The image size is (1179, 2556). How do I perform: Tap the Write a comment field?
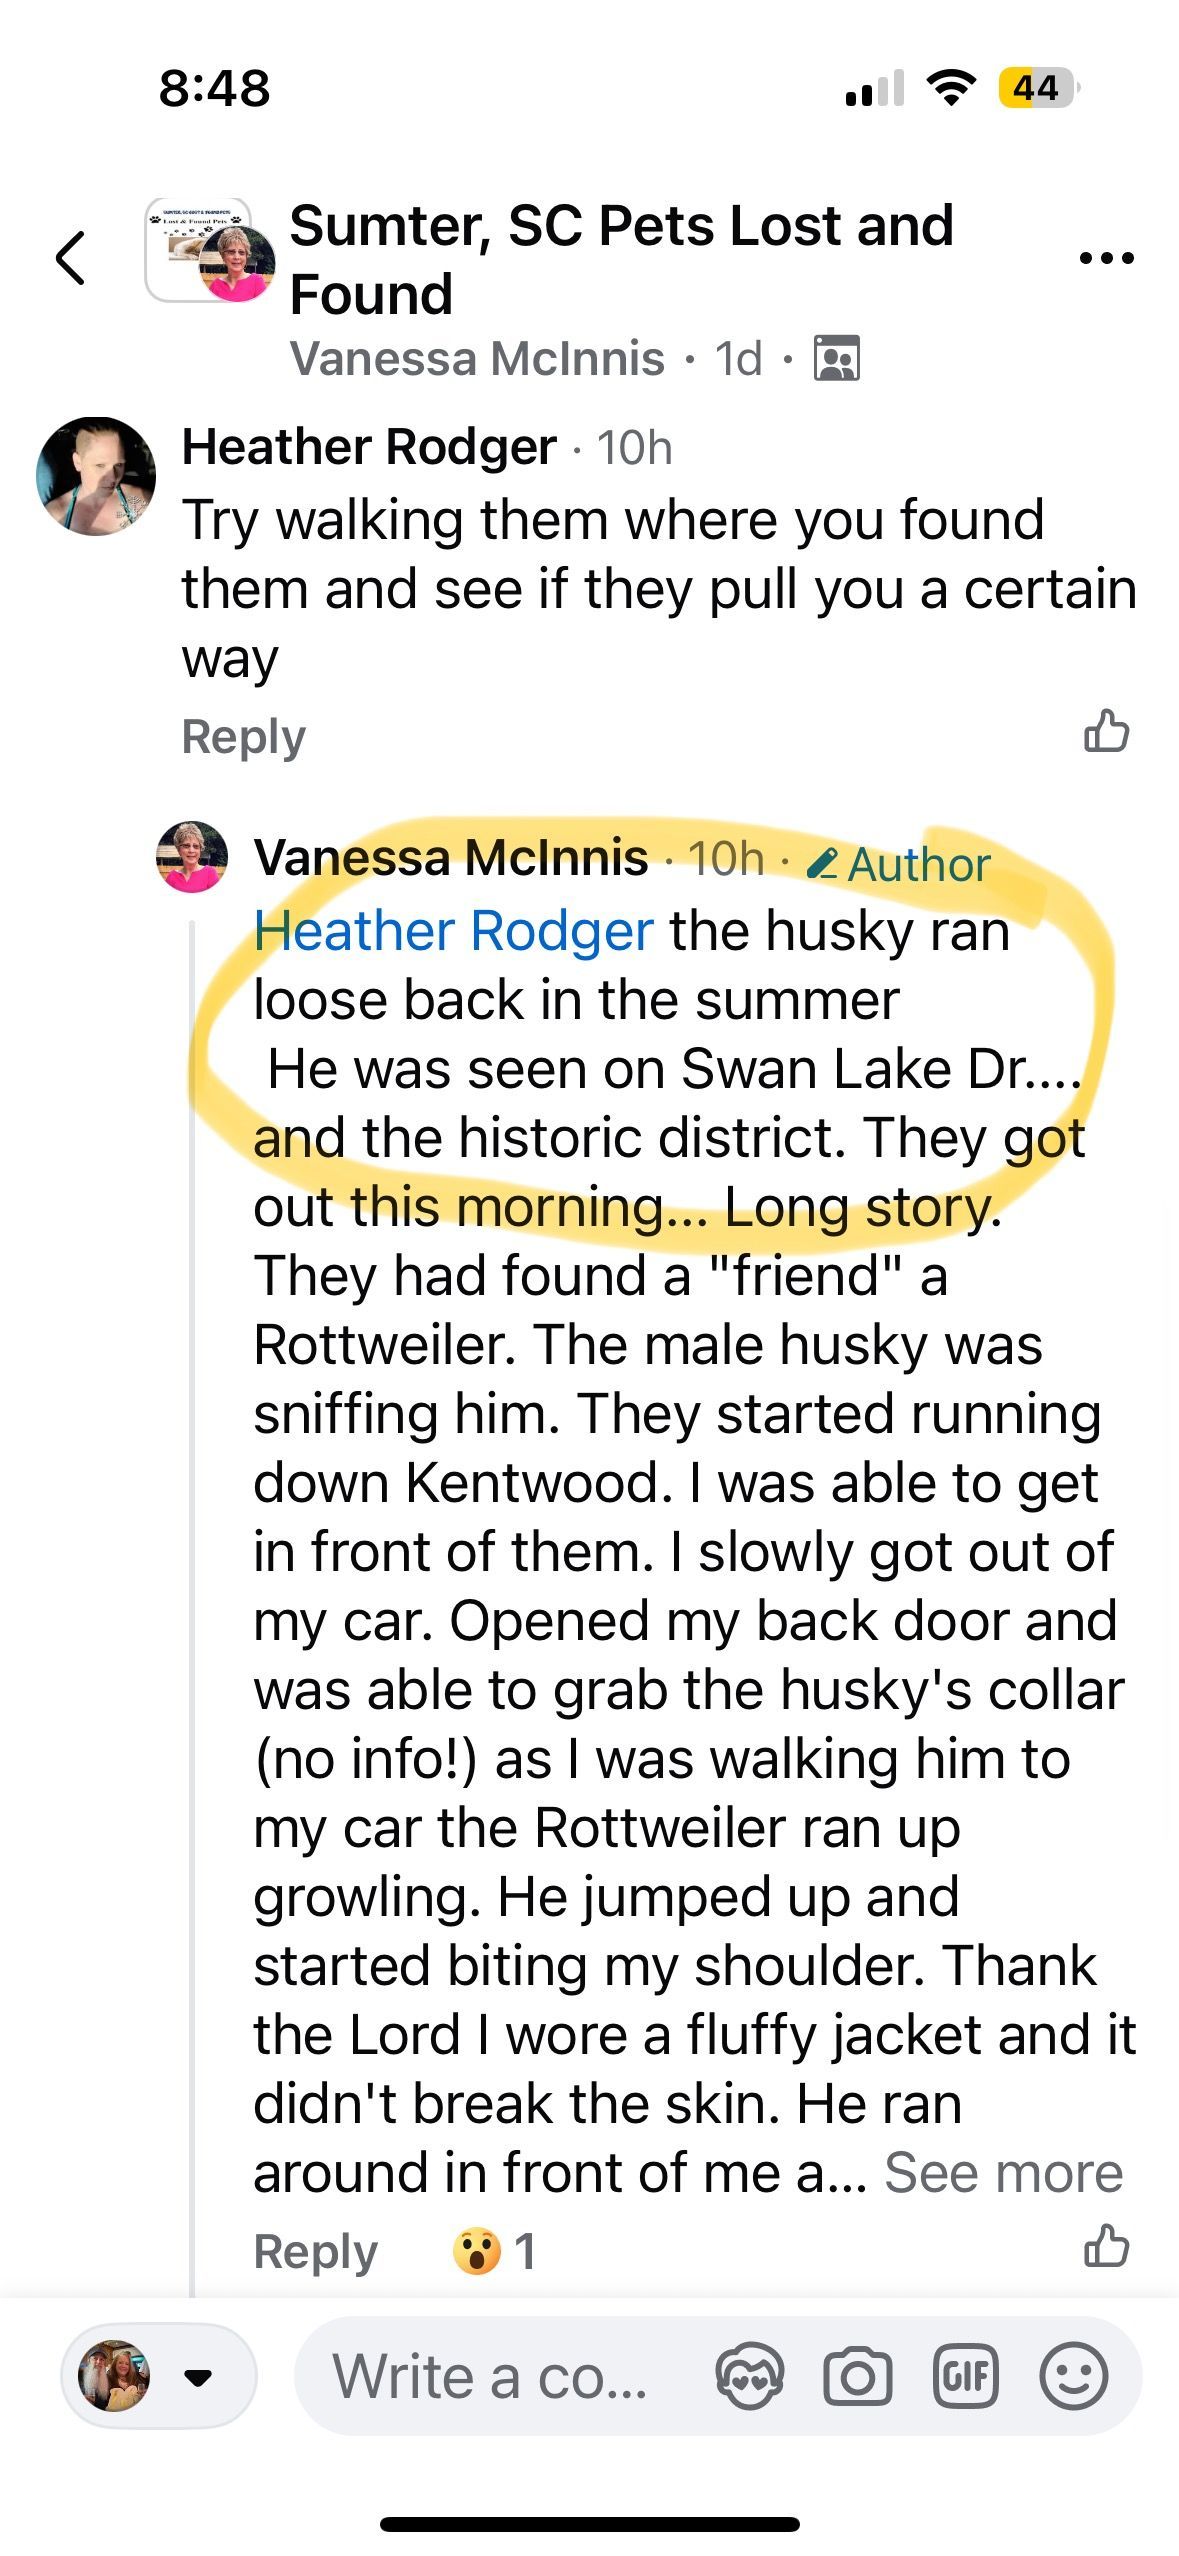click(490, 2375)
